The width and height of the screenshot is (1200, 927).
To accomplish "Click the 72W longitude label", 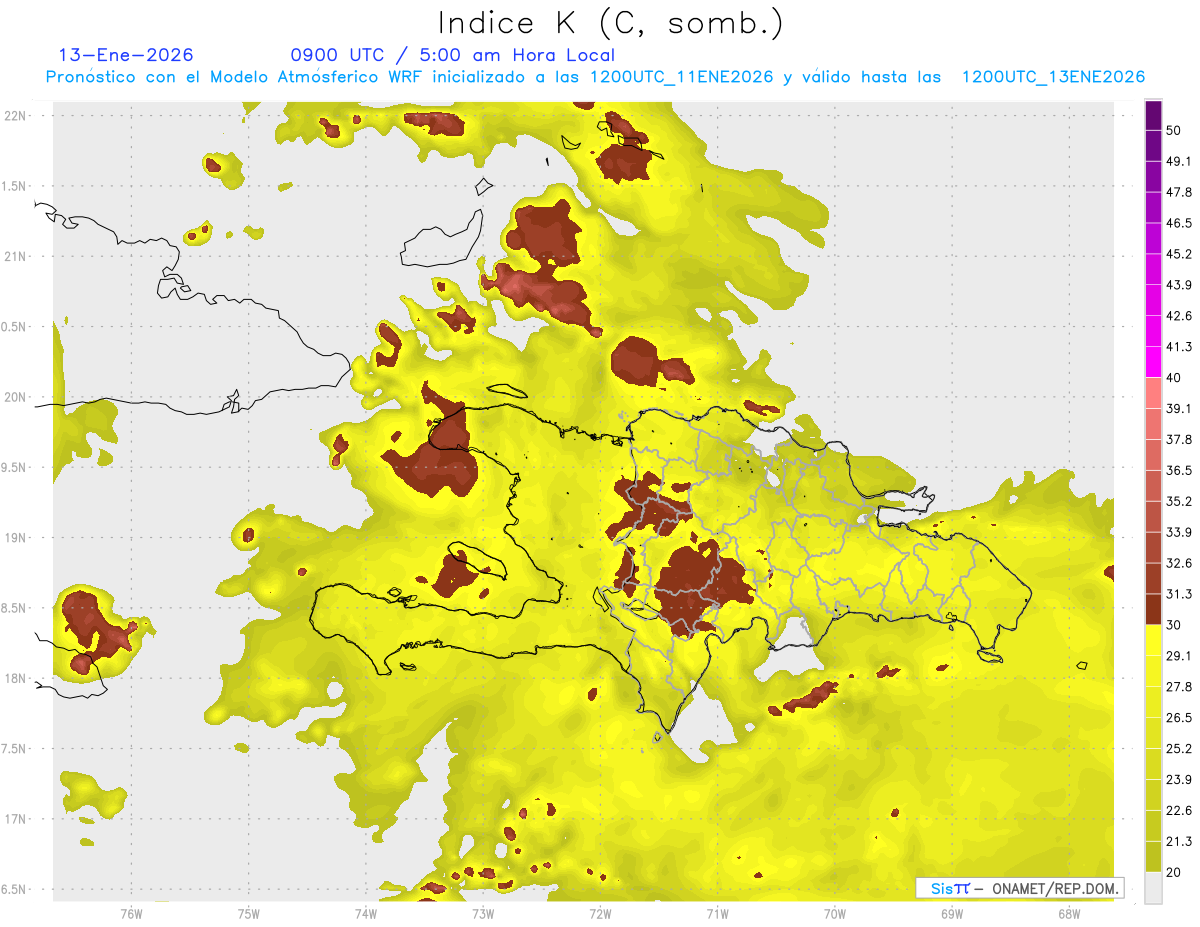I will 600,914.
